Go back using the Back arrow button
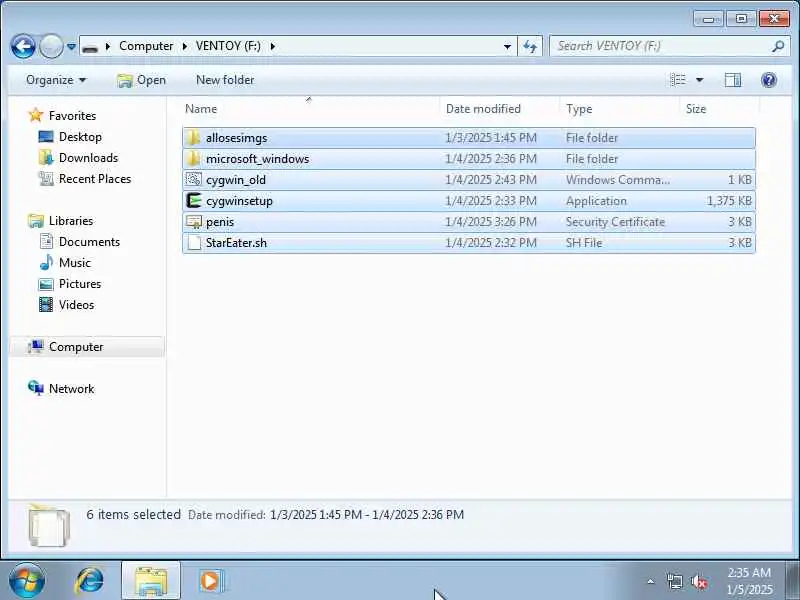The height and width of the screenshot is (600, 800). (23, 46)
